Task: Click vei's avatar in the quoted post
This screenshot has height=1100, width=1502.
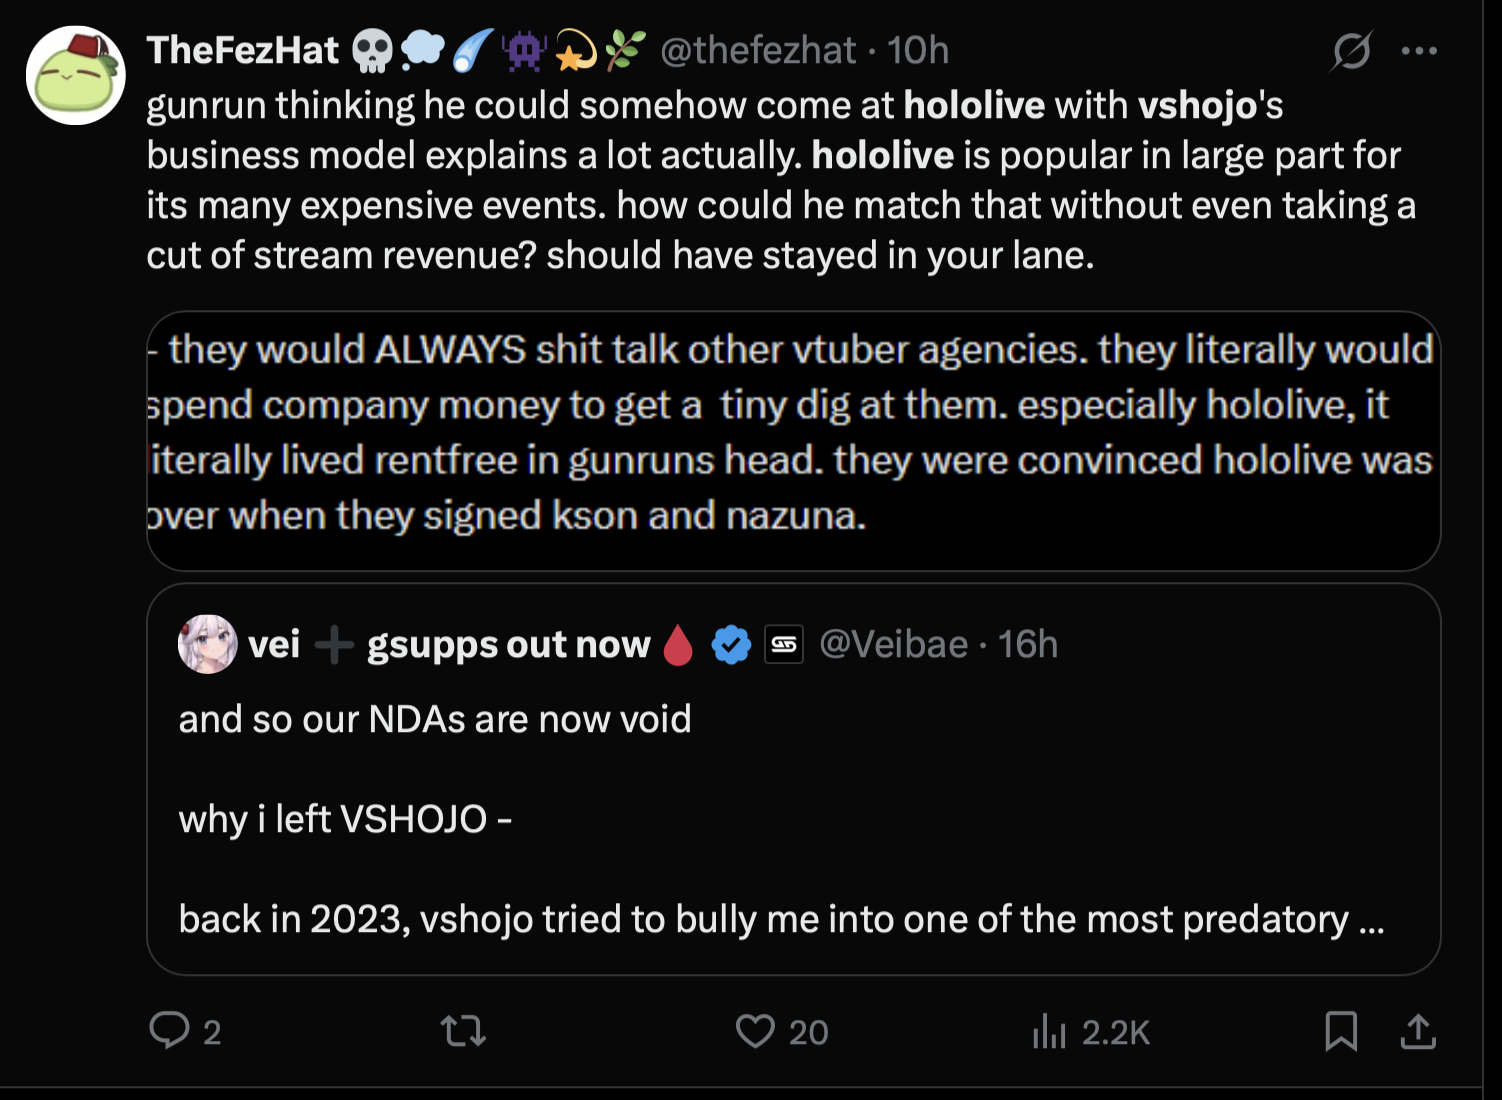Action: 207,644
